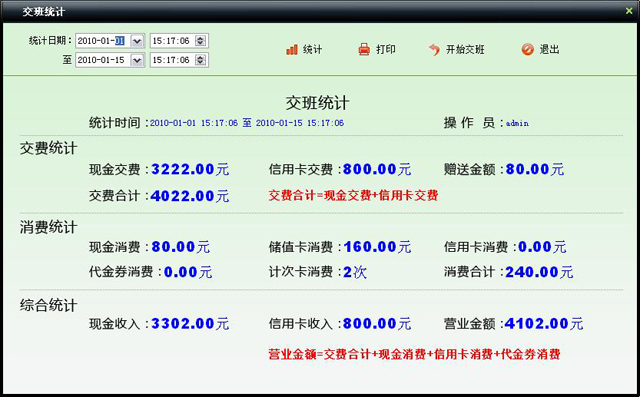Screen dimensions: 640x397
Task: Click the start time field 15:17:06
Action: click(173, 41)
